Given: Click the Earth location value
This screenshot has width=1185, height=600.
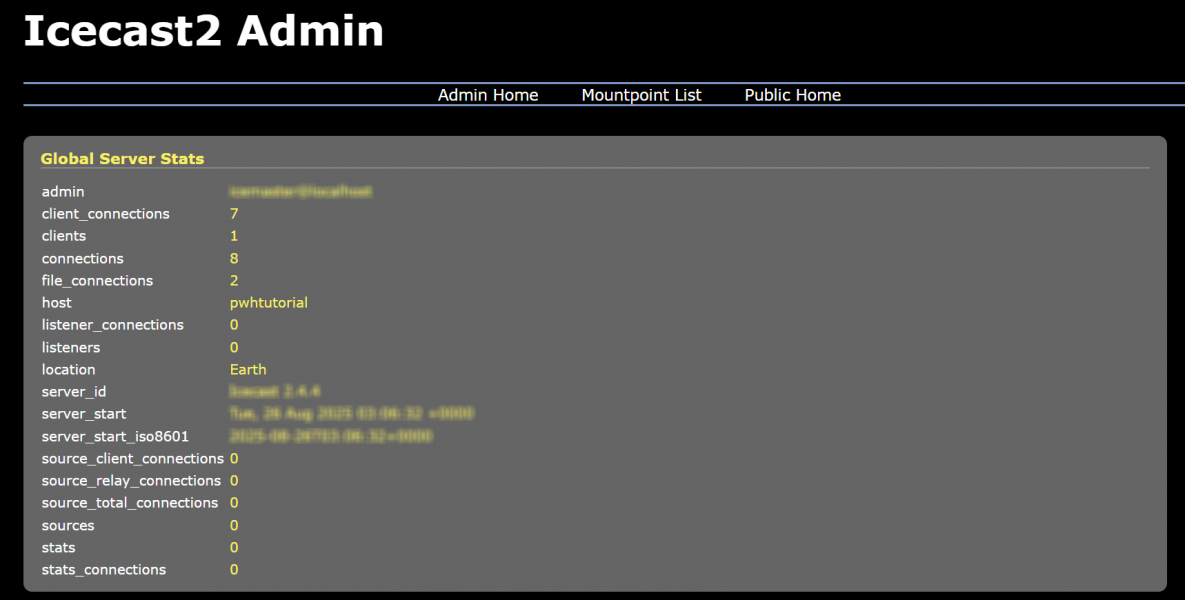Looking at the screenshot, I should [248, 369].
